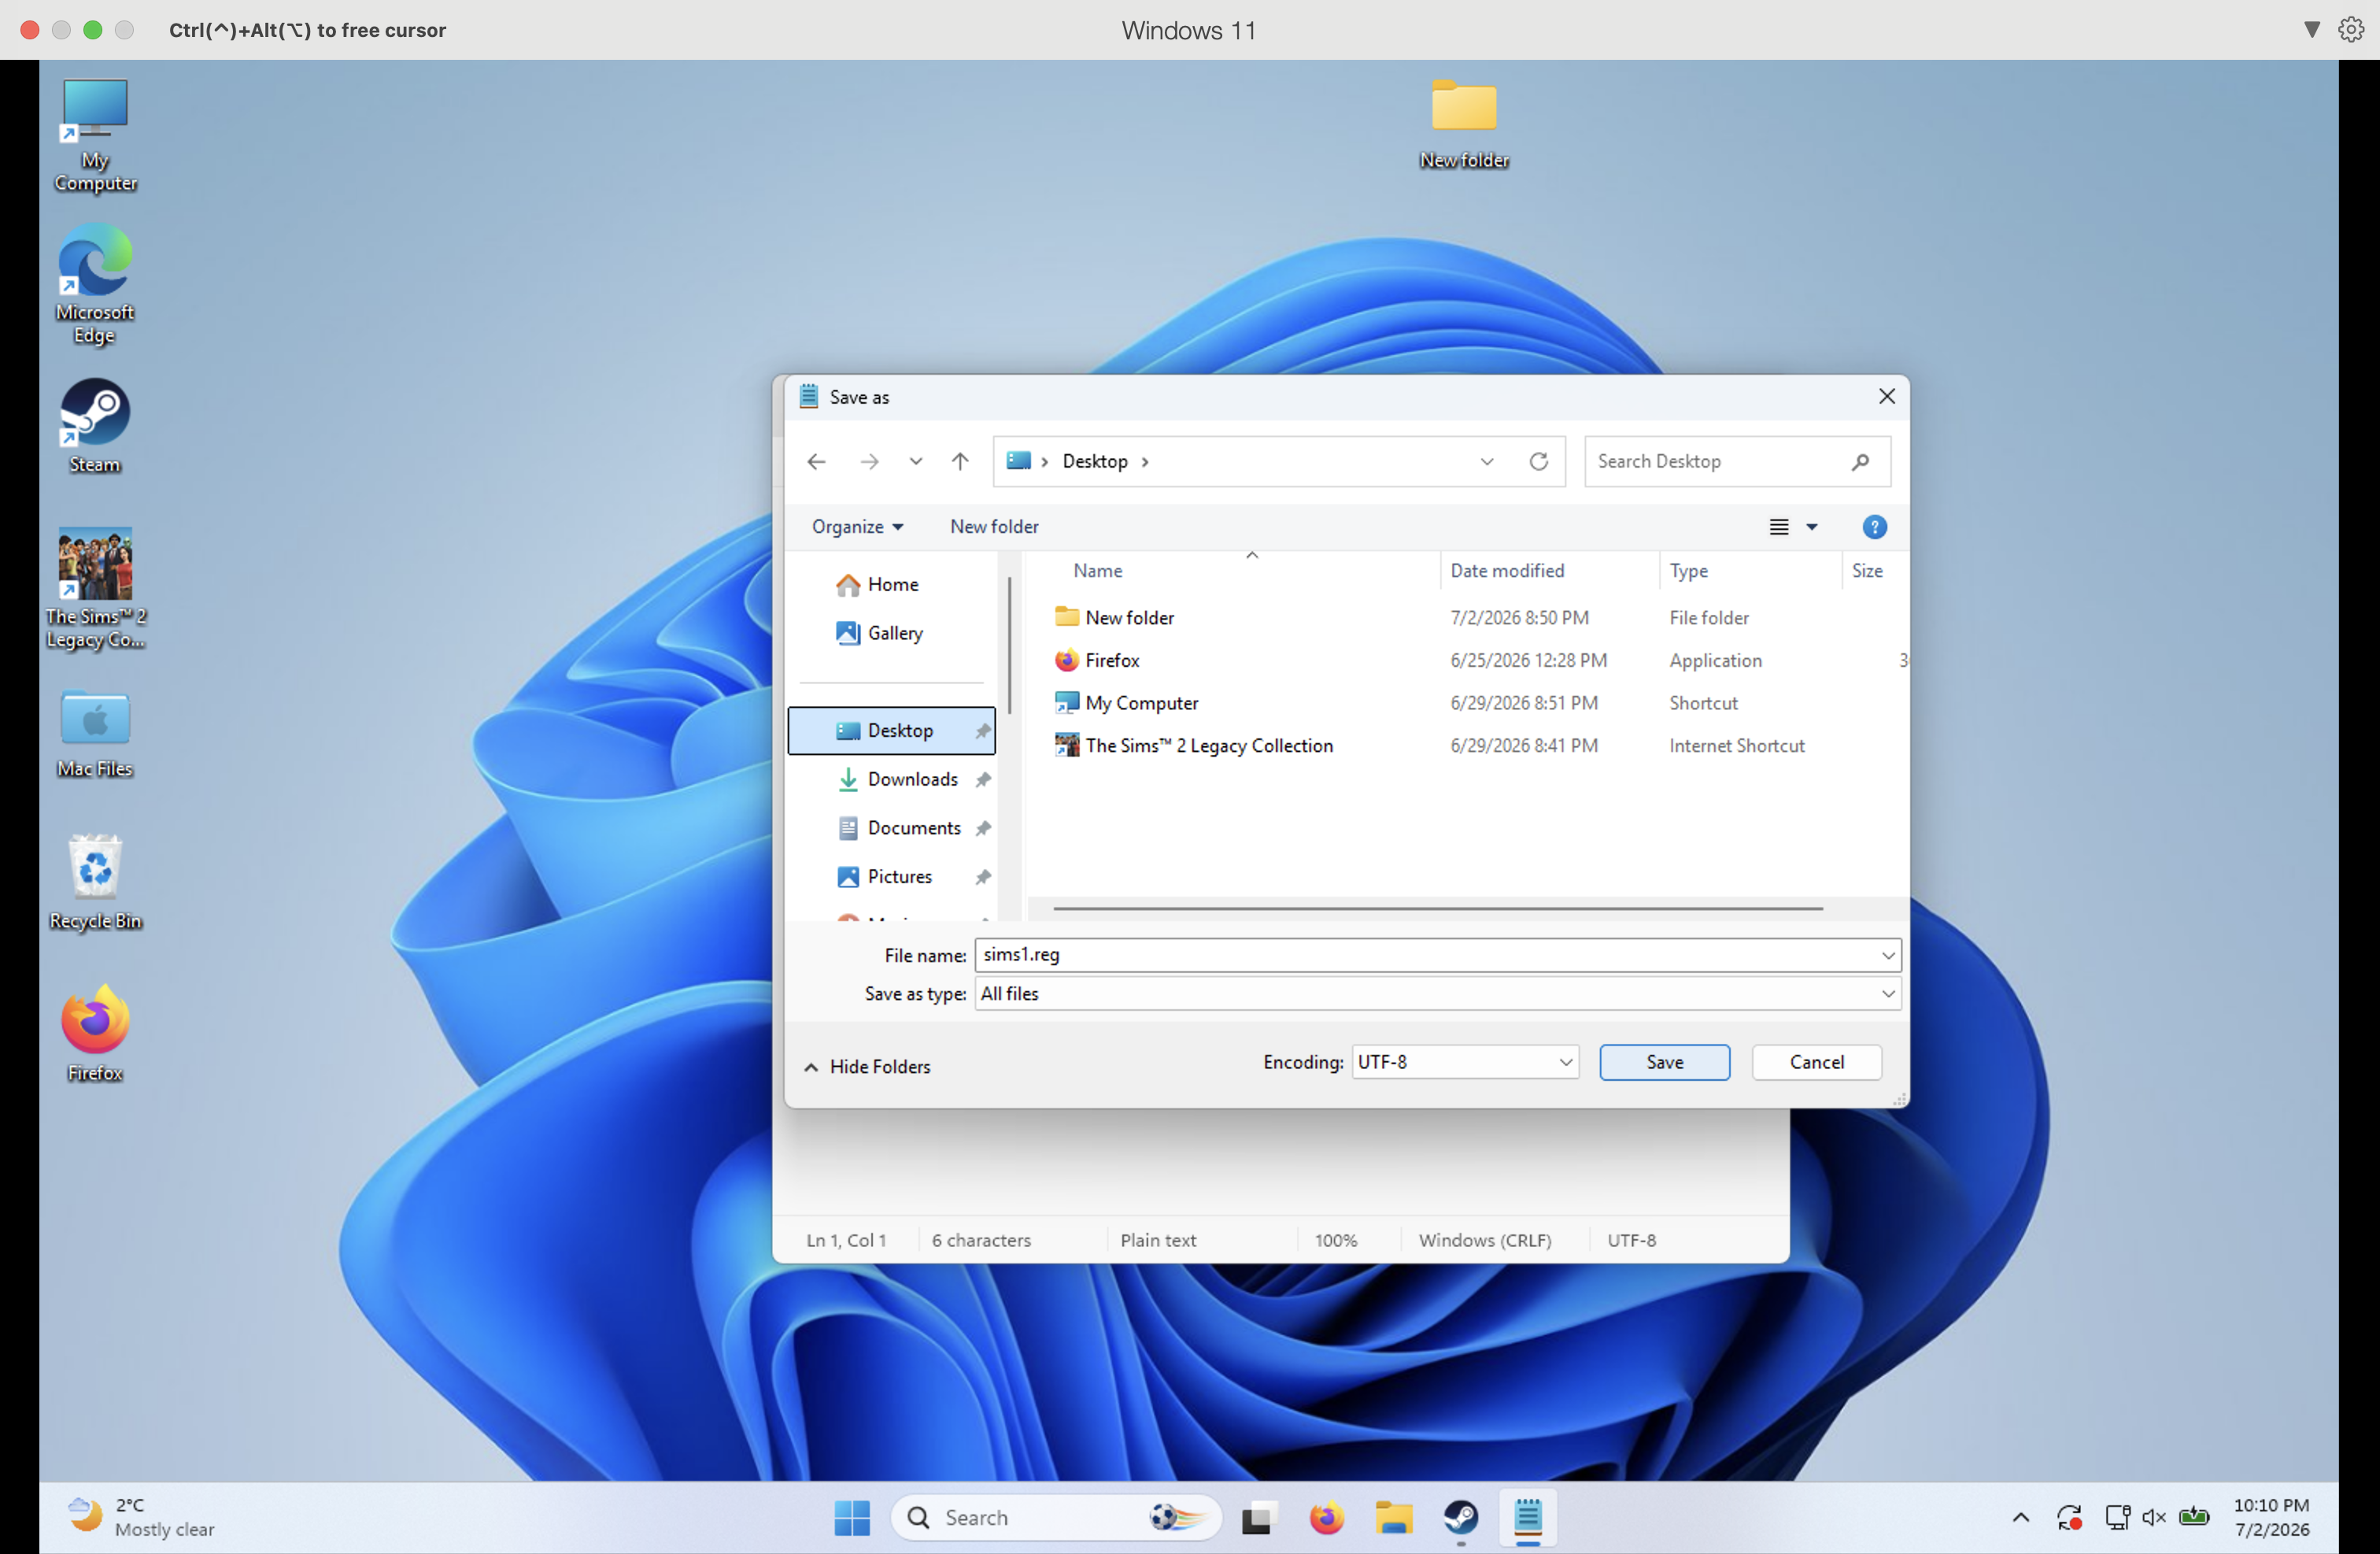Open the weather widget showing 2°C
Screen dimensions: 2380x1554
pyautogui.click(x=140, y=1518)
